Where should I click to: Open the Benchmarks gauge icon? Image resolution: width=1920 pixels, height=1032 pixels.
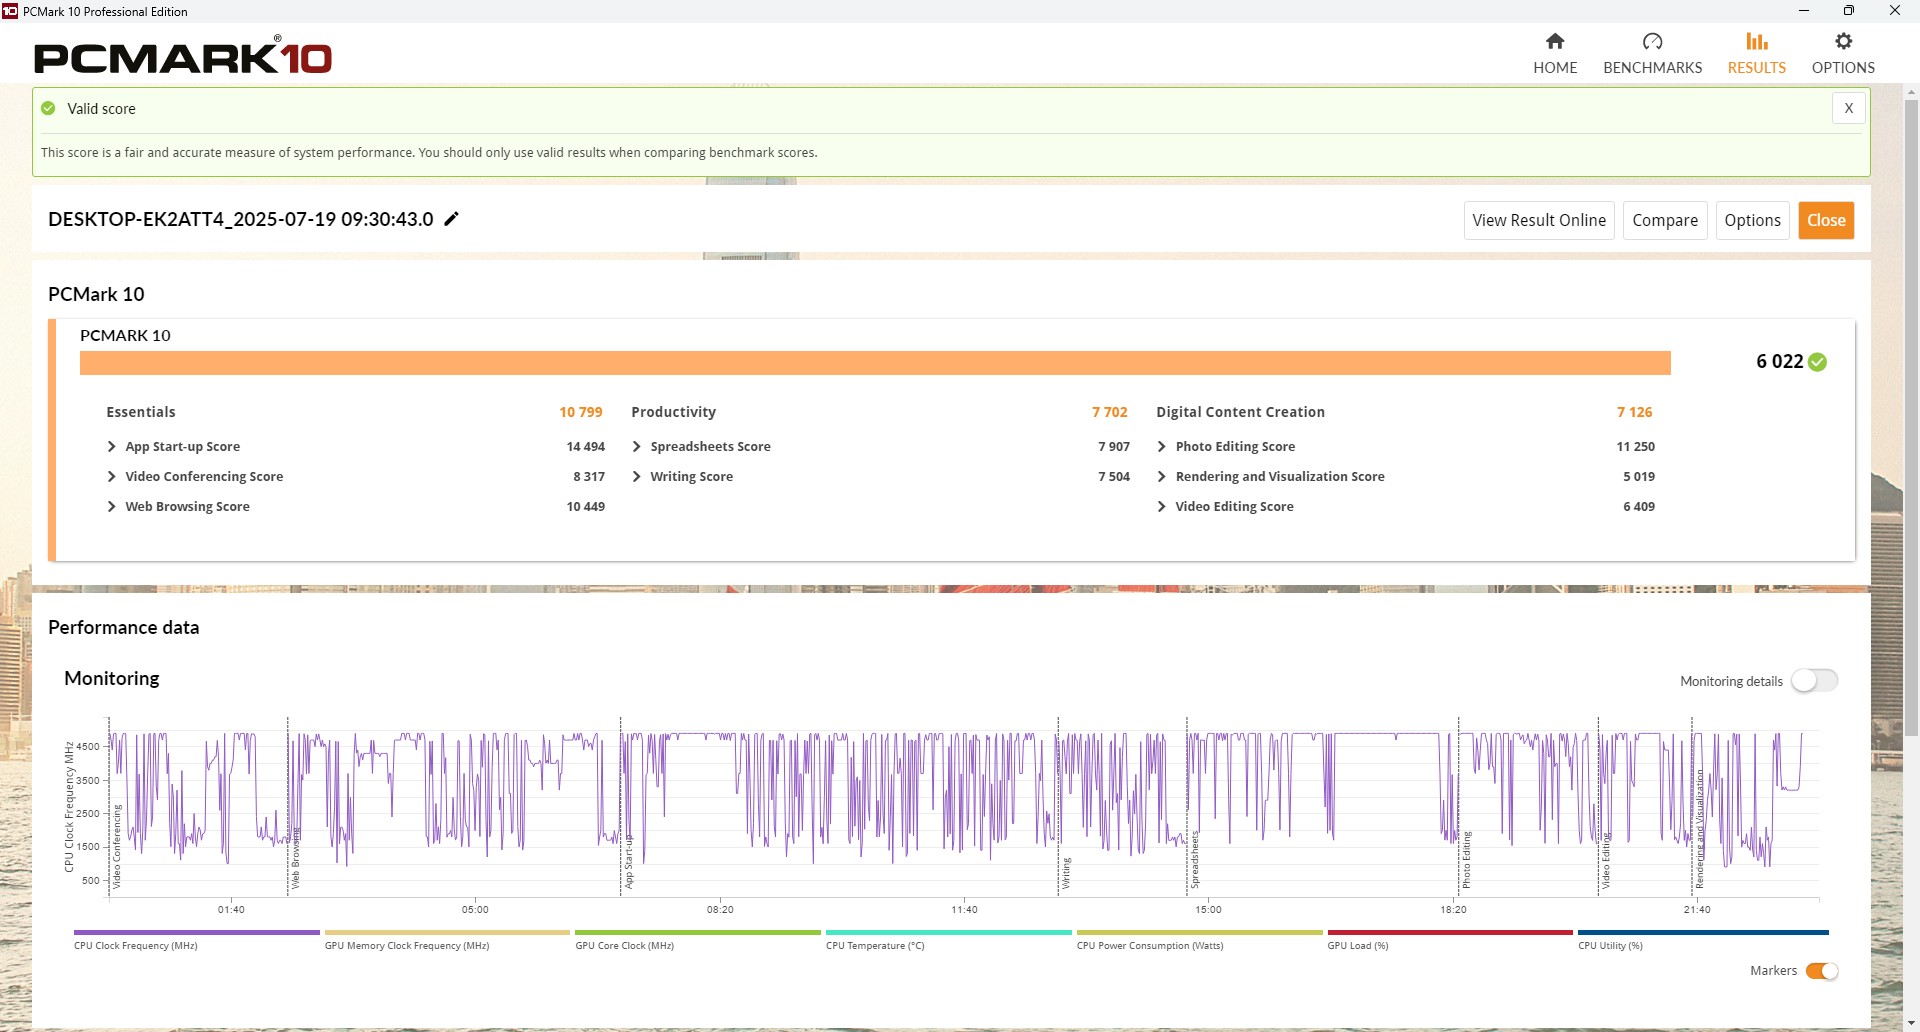tap(1652, 42)
